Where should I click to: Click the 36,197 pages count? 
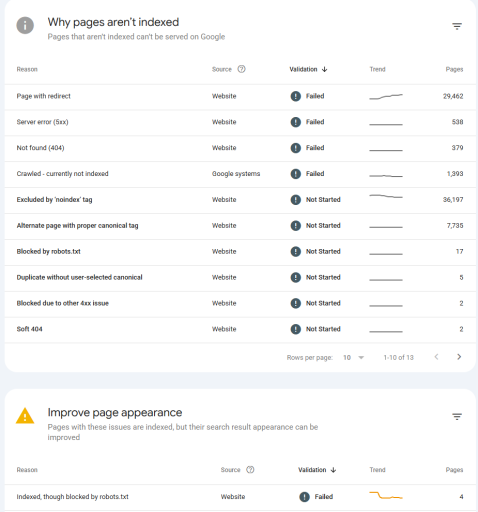coord(453,200)
